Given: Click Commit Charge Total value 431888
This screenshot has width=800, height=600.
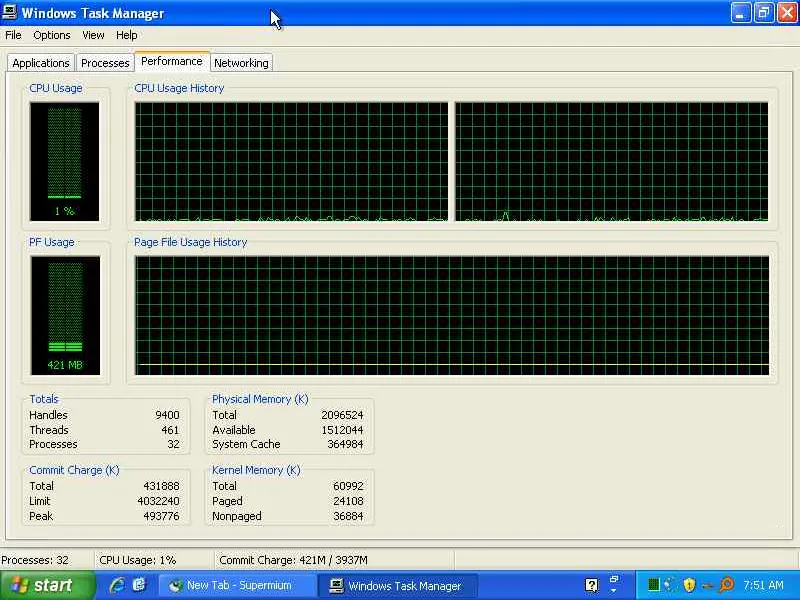Looking at the screenshot, I should [x=161, y=486].
